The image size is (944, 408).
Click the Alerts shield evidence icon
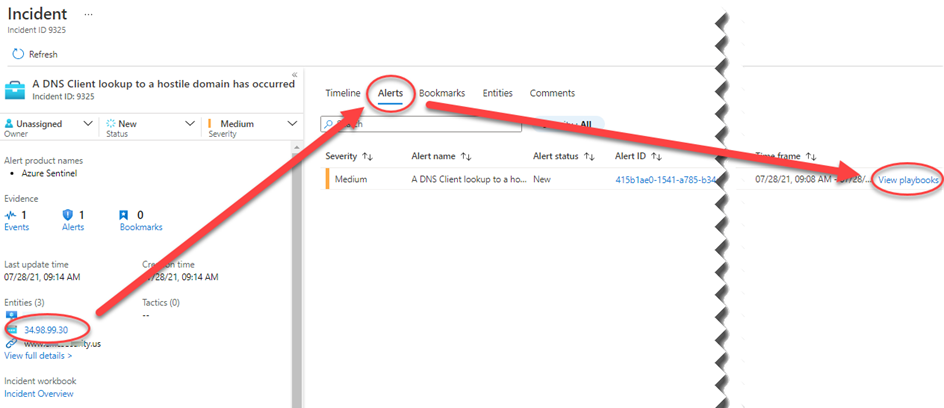tap(69, 215)
